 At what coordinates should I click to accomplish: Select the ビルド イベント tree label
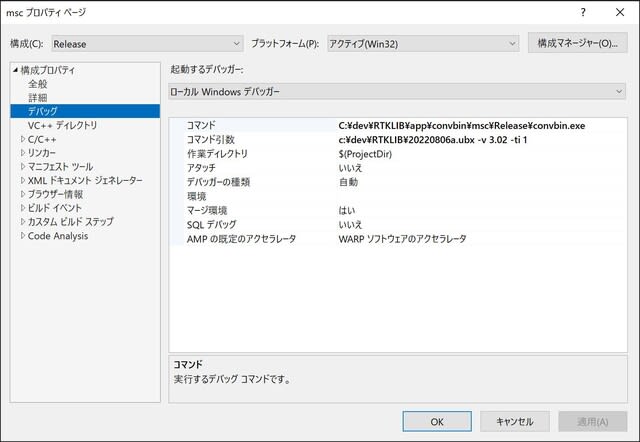click(55, 208)
